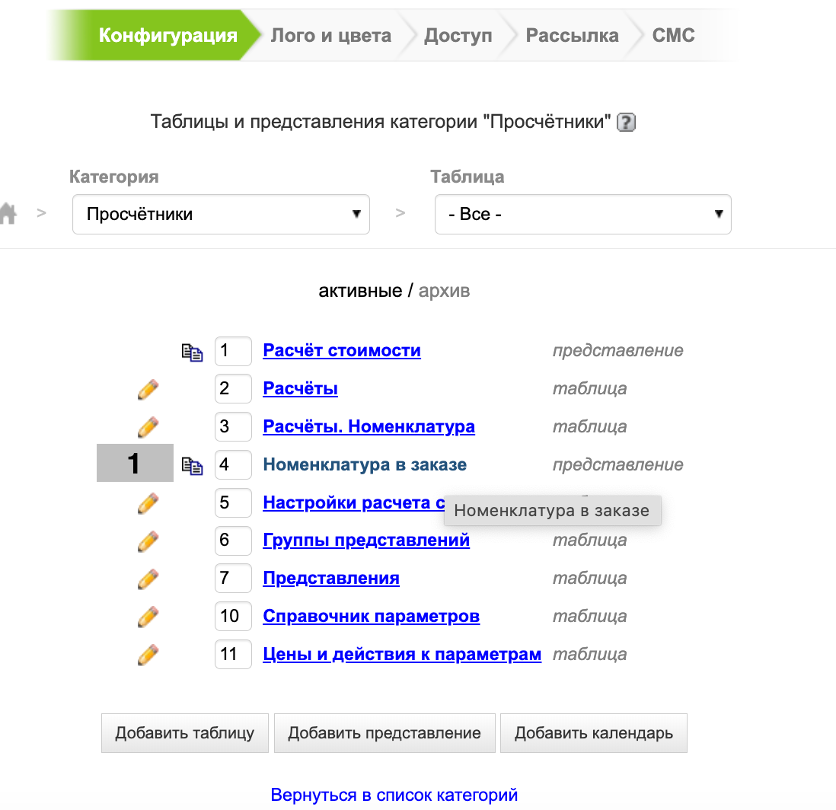This screenshot has width=836, height=810.
Task: Click the pencil icon next to Расчёты
Action: [148, 389]
